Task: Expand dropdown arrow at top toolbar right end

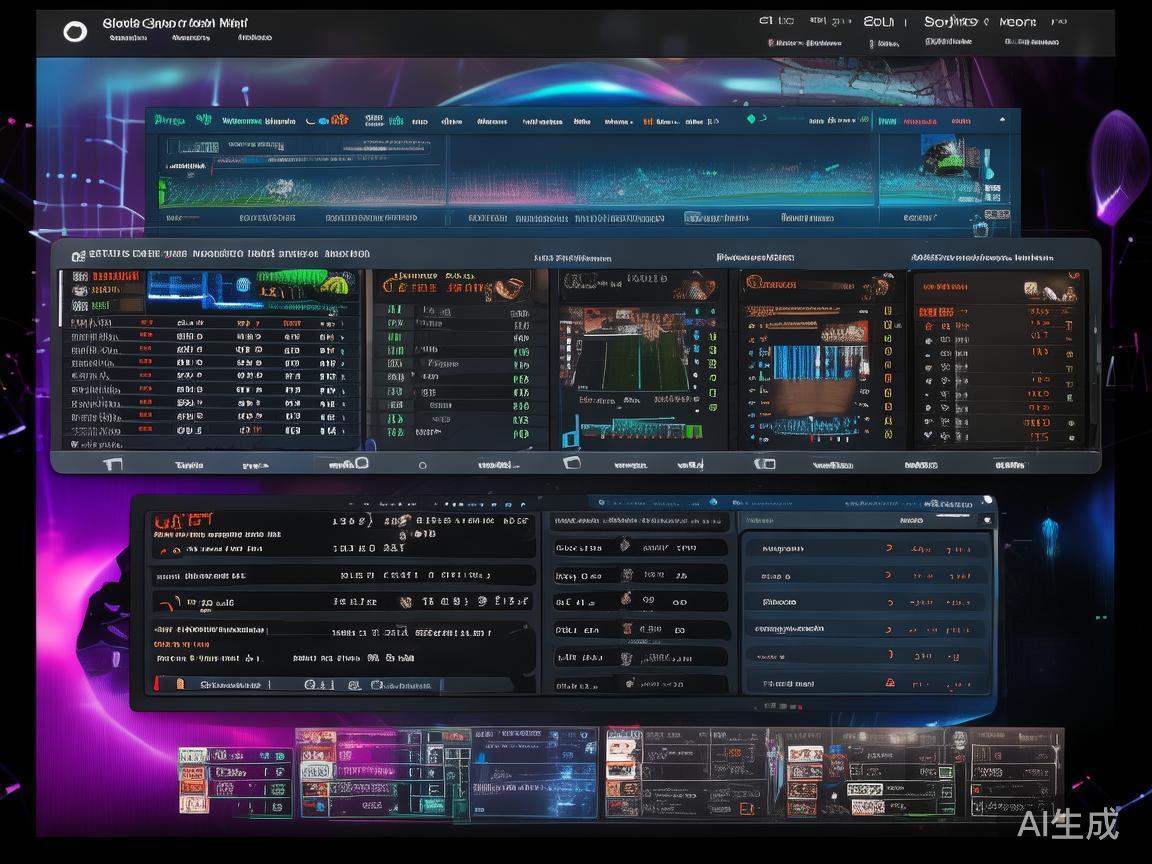Action: (x=1002, y=121)
